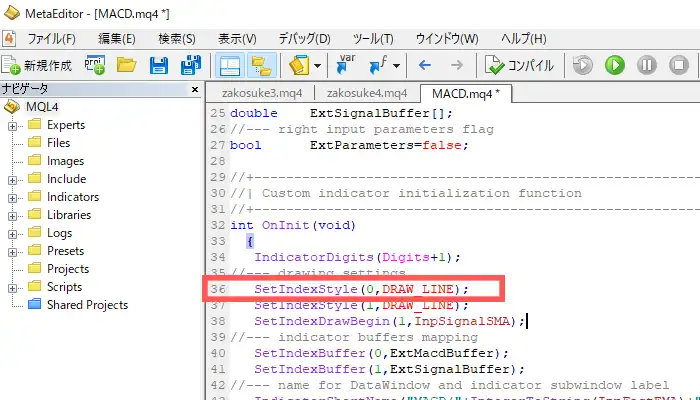This screenshot has width=700, height=400.
Task: Click the open folder icon
Action: coord(127,65)
